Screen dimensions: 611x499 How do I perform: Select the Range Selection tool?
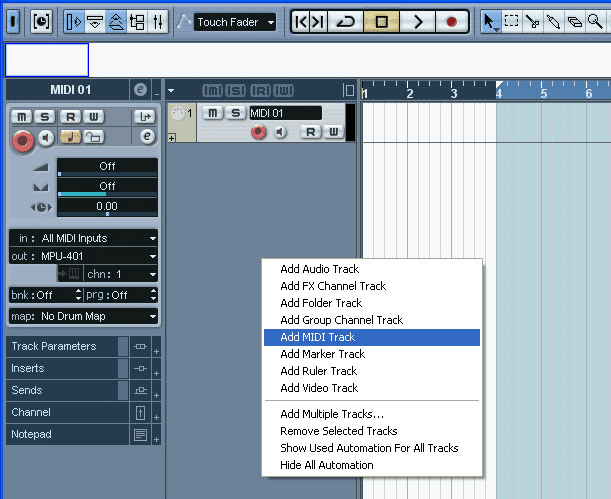click(511, 21)
